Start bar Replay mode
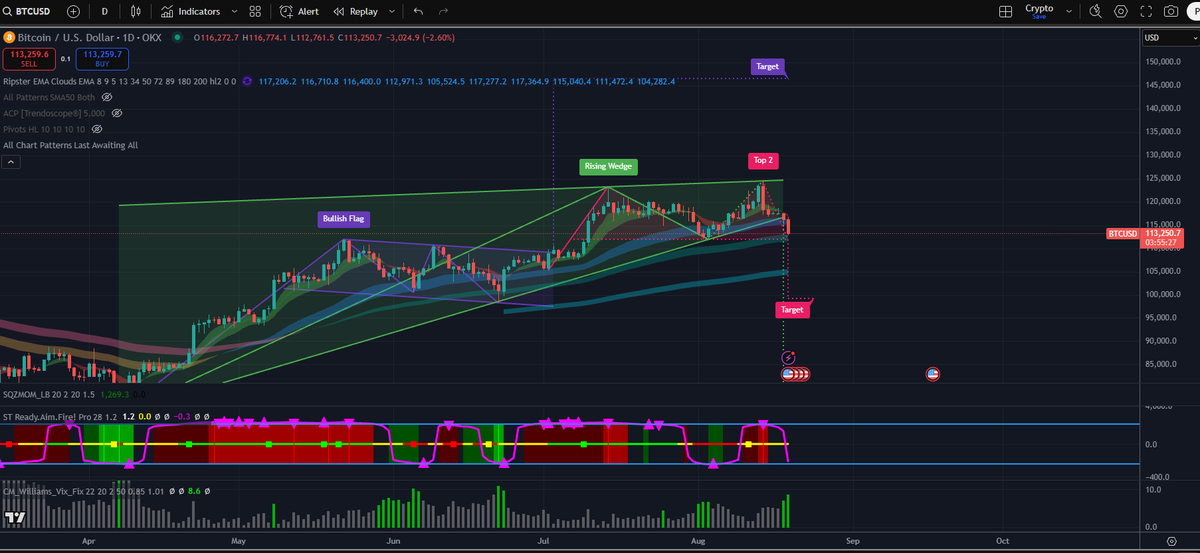 pyautogui.click(x=356, y=11)
